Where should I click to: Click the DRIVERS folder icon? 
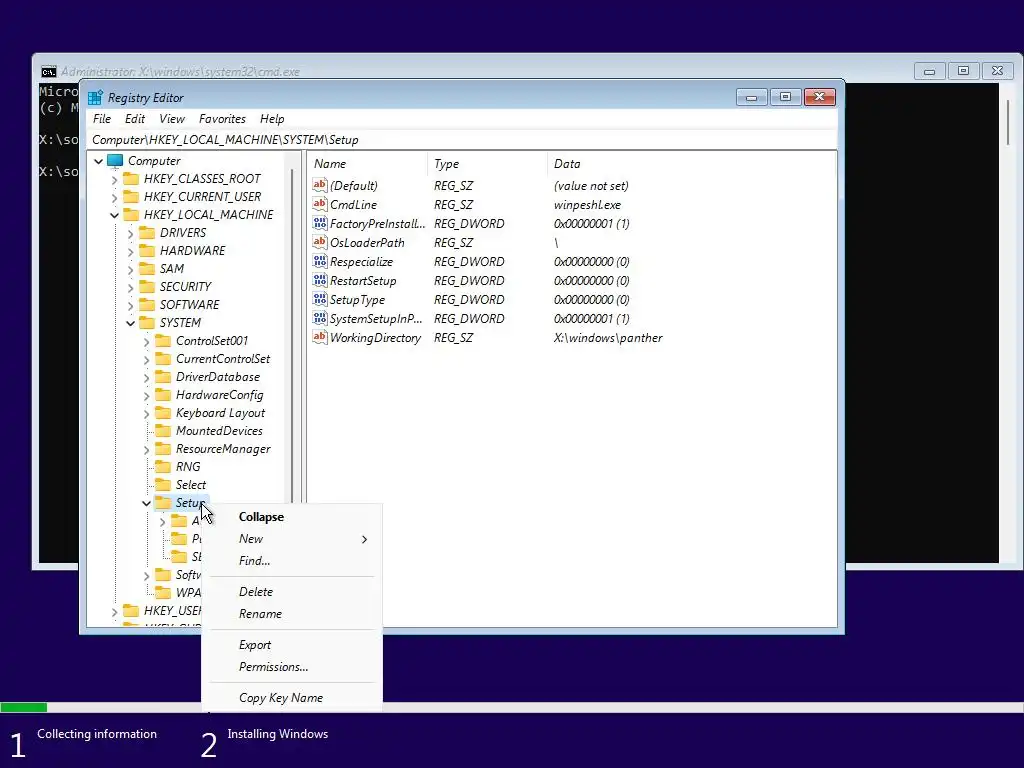[x=148, y=232]
